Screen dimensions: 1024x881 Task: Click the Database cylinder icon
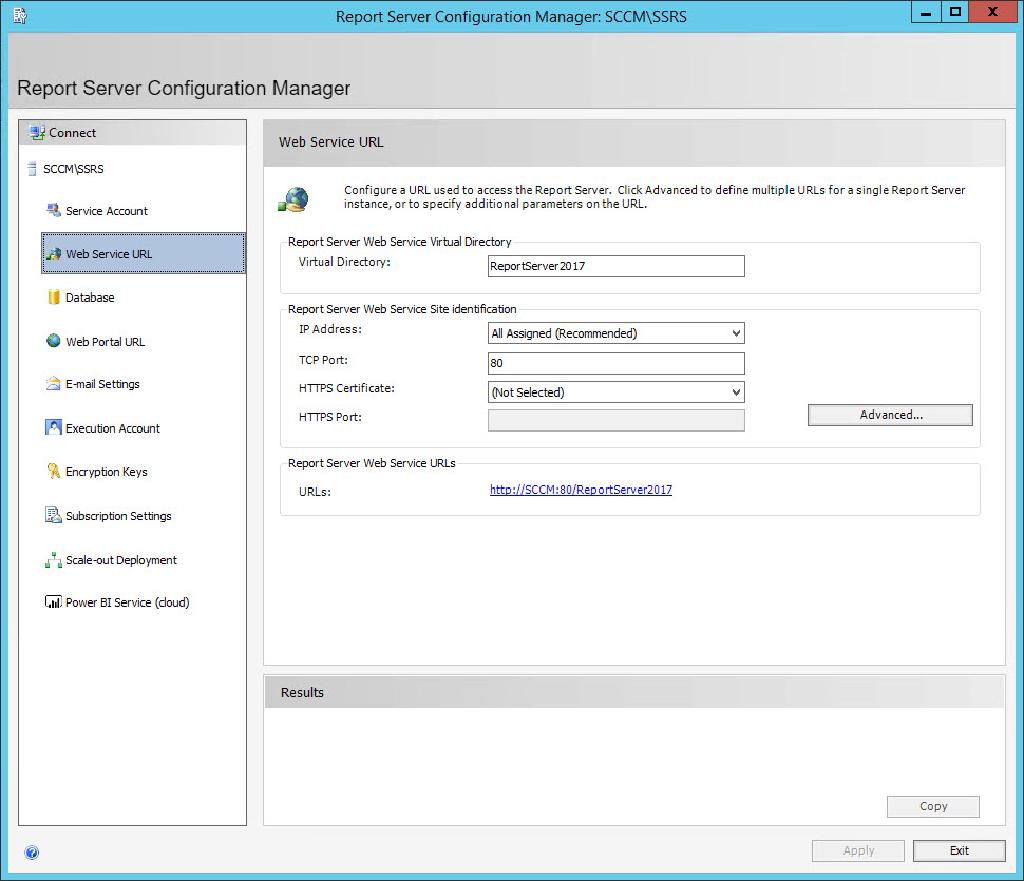(x=54, y=297)
